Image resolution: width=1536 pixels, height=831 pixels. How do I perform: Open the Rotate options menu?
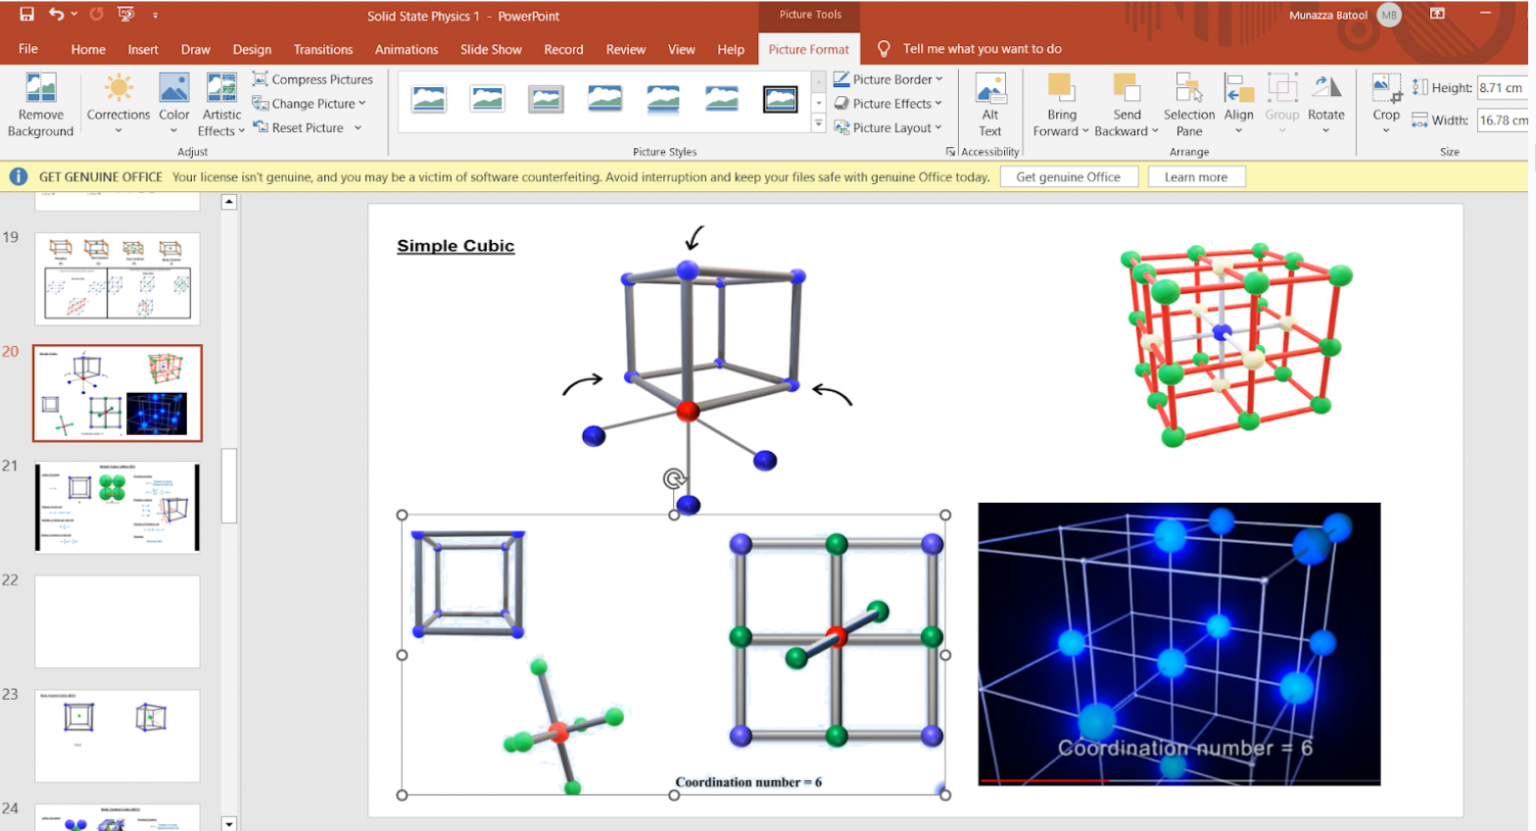[x=1326, y=104]
